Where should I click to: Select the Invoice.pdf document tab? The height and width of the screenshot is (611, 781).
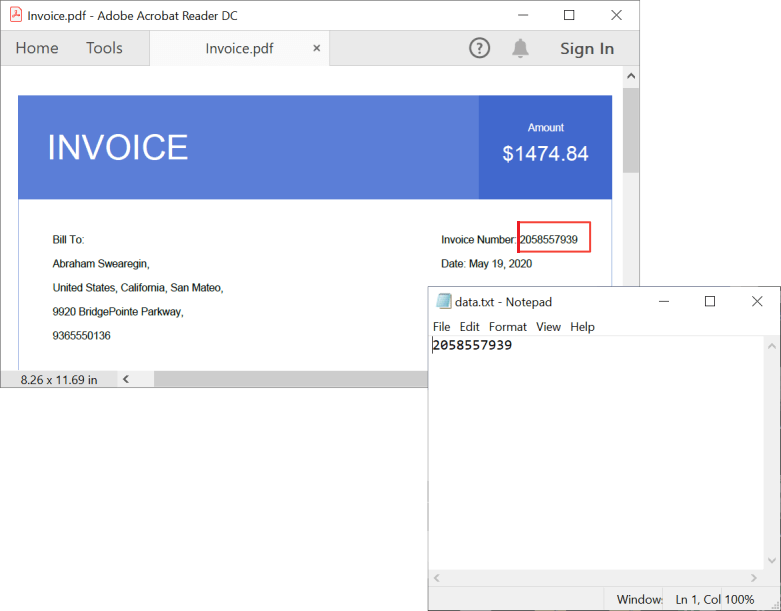point(239,48)
